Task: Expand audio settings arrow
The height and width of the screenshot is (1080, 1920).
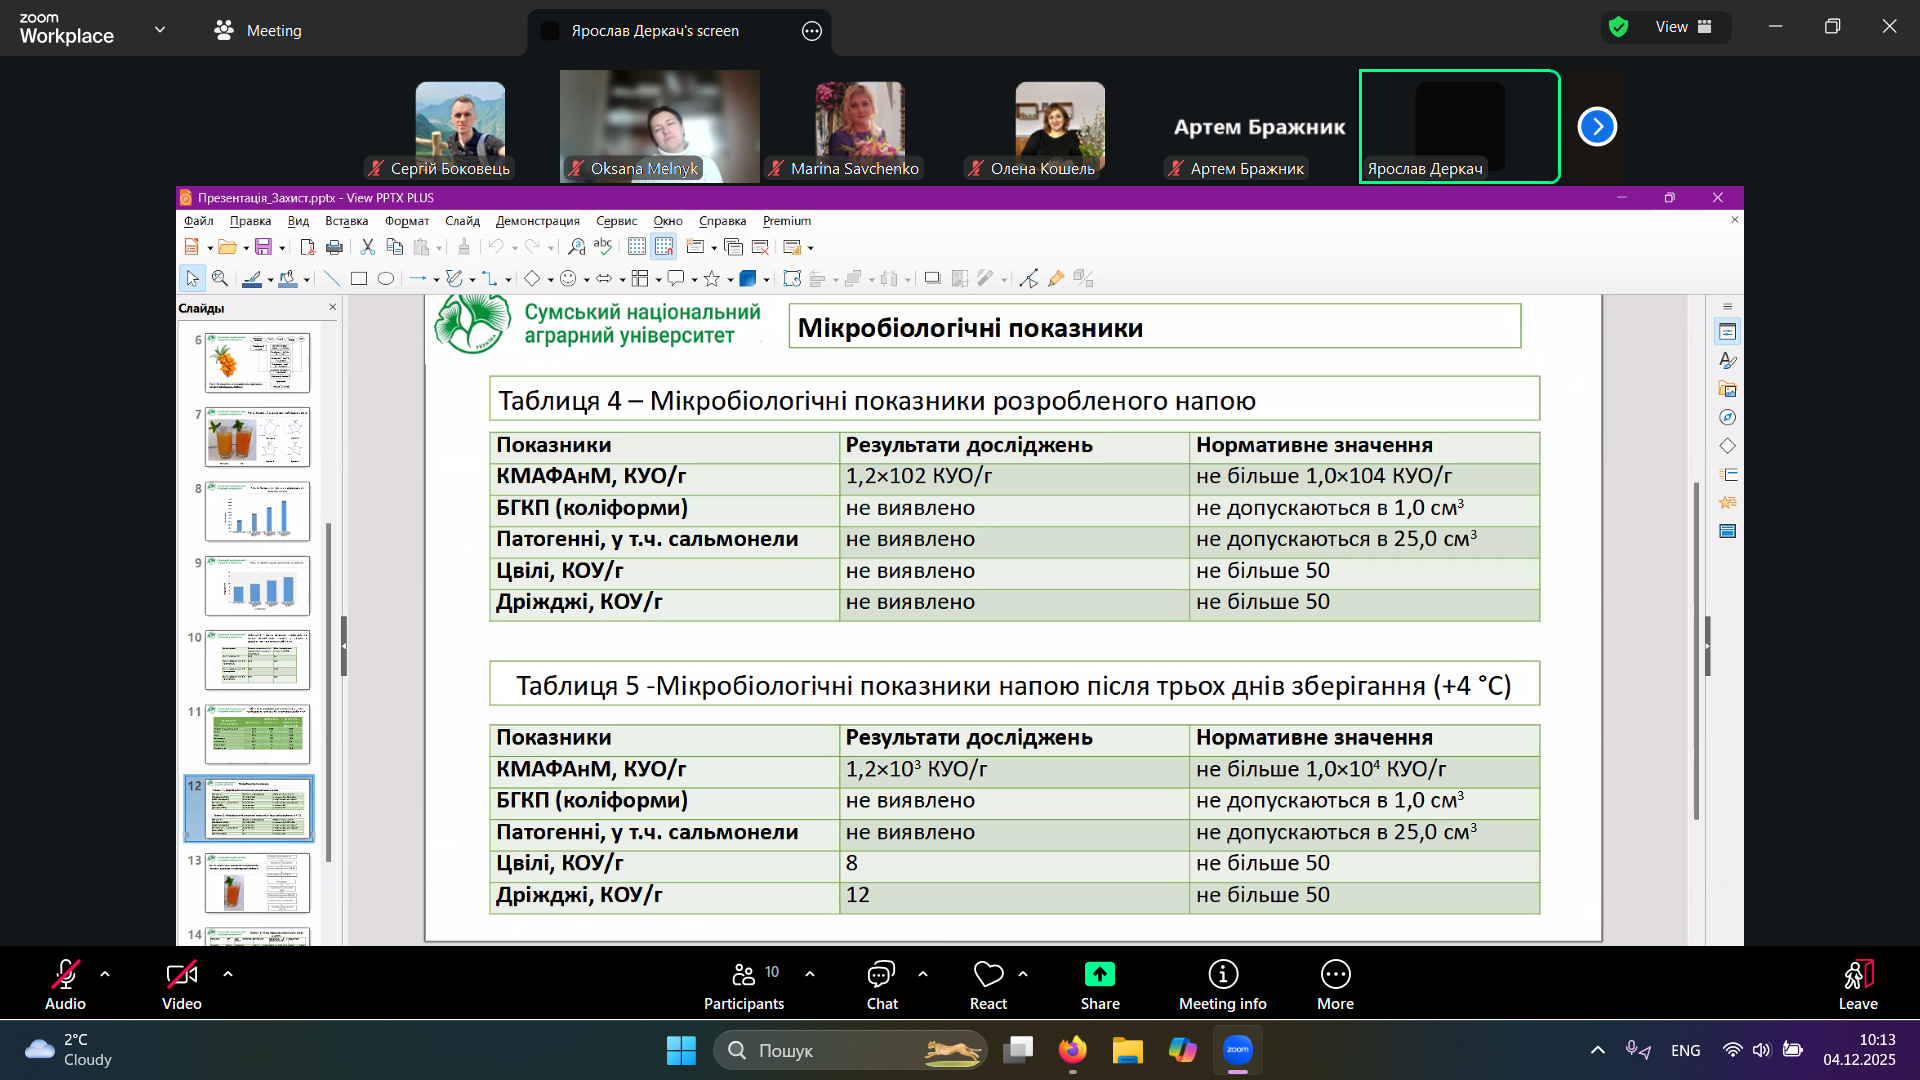Action: [x=105, y=973]
